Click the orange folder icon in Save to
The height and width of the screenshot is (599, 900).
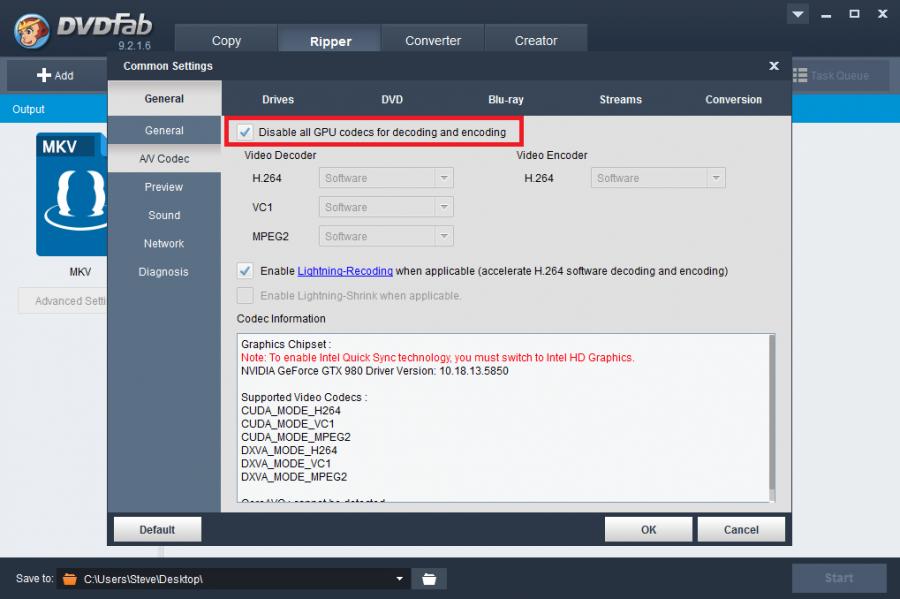(69, 579)
